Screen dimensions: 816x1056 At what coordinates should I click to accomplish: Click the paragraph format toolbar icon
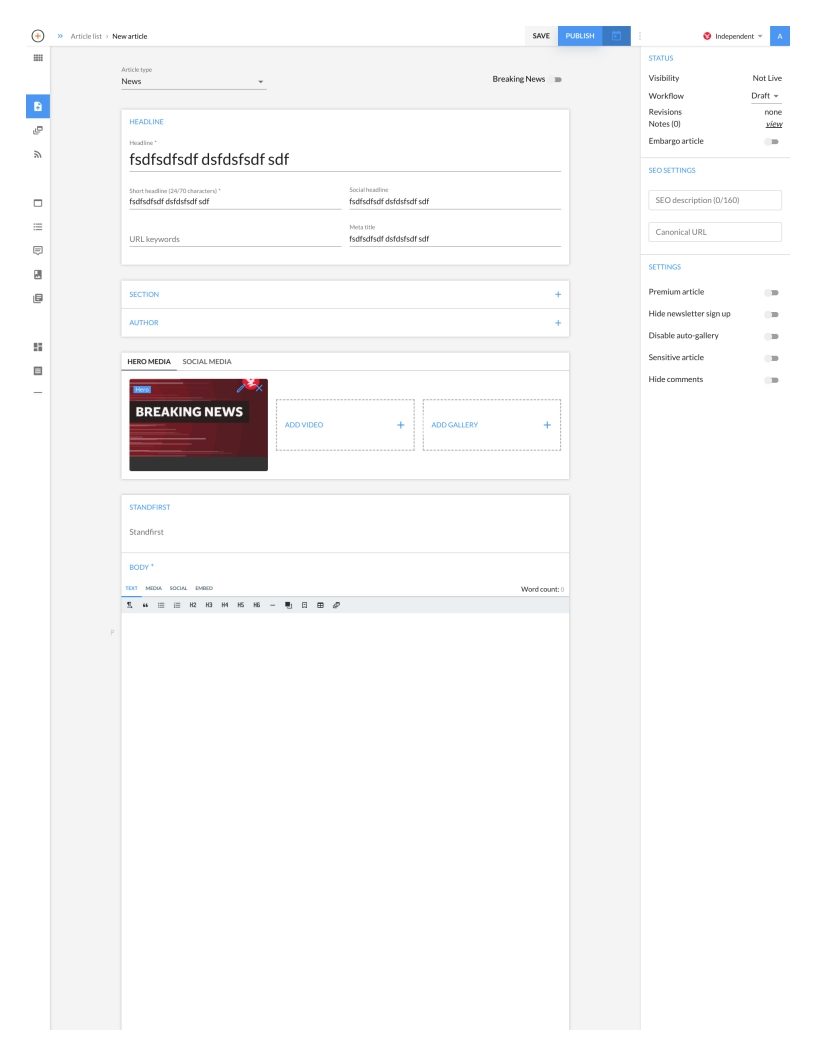pos(129,605)
